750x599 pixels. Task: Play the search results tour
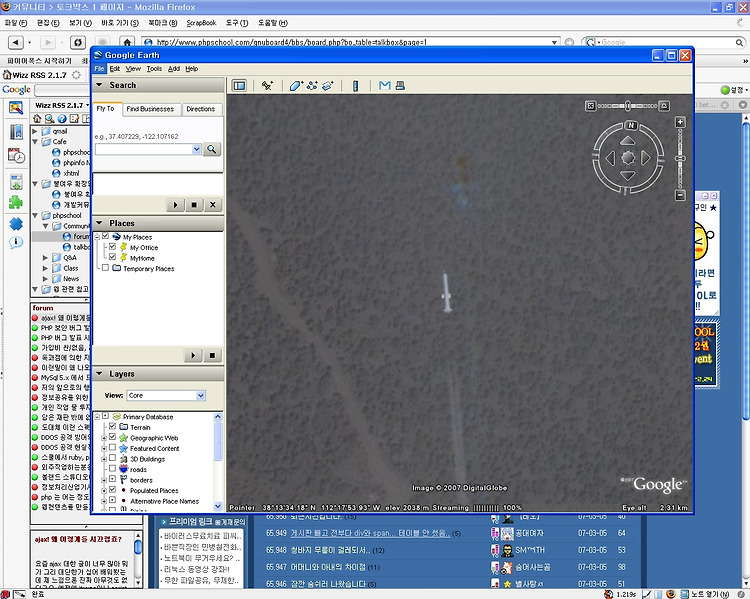coord(175,205)
